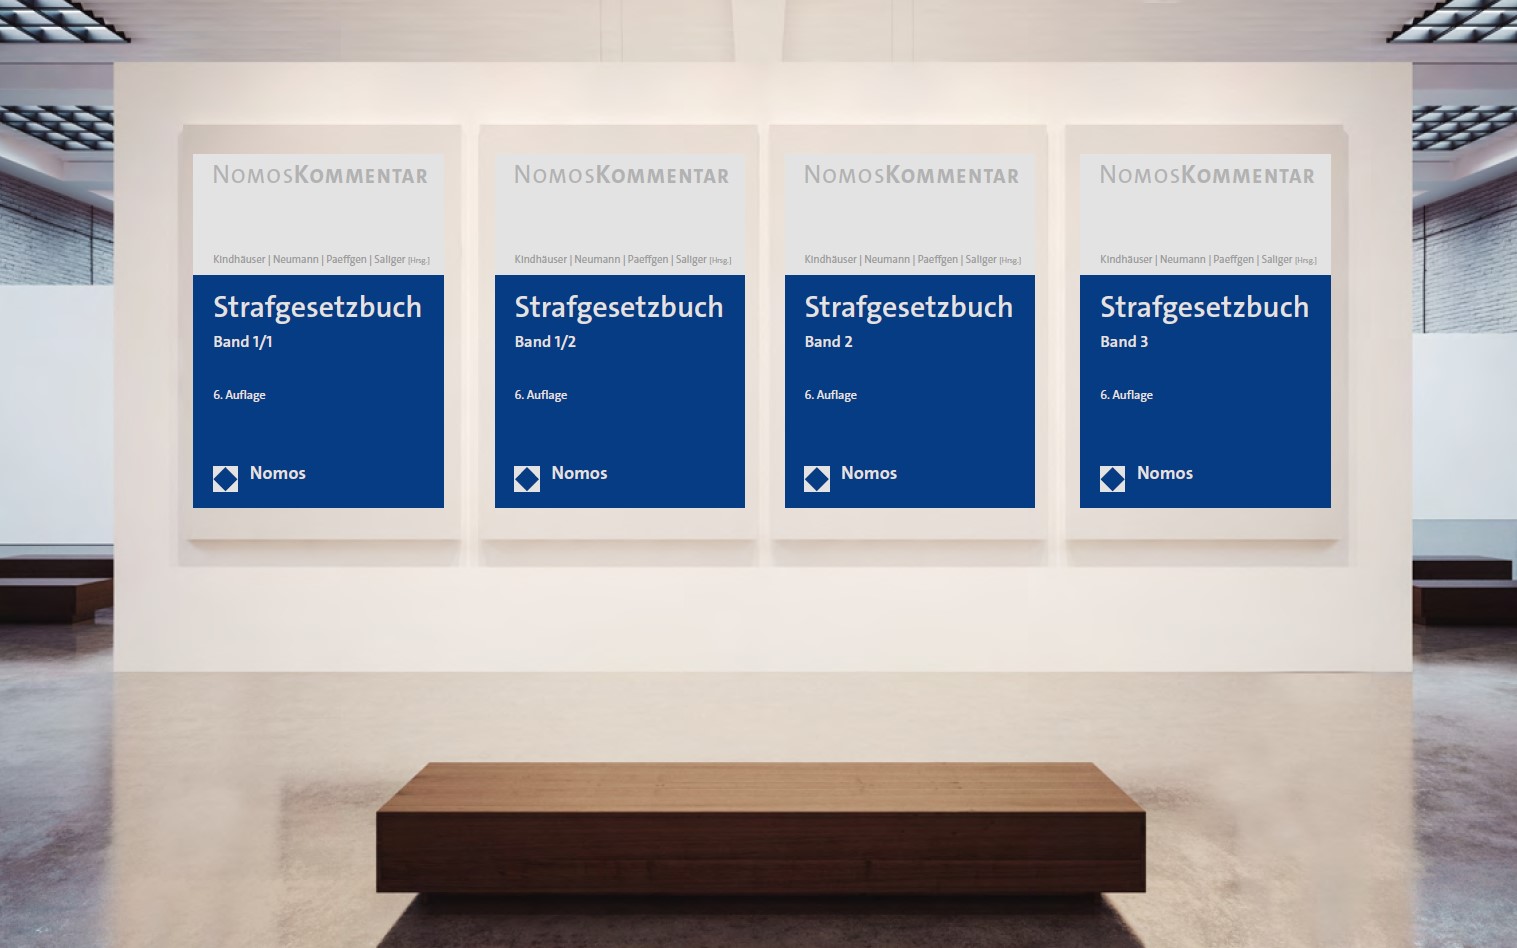
Task: Click the editors line on Band 1/1 cover
Action: click(x=321, y=260)
